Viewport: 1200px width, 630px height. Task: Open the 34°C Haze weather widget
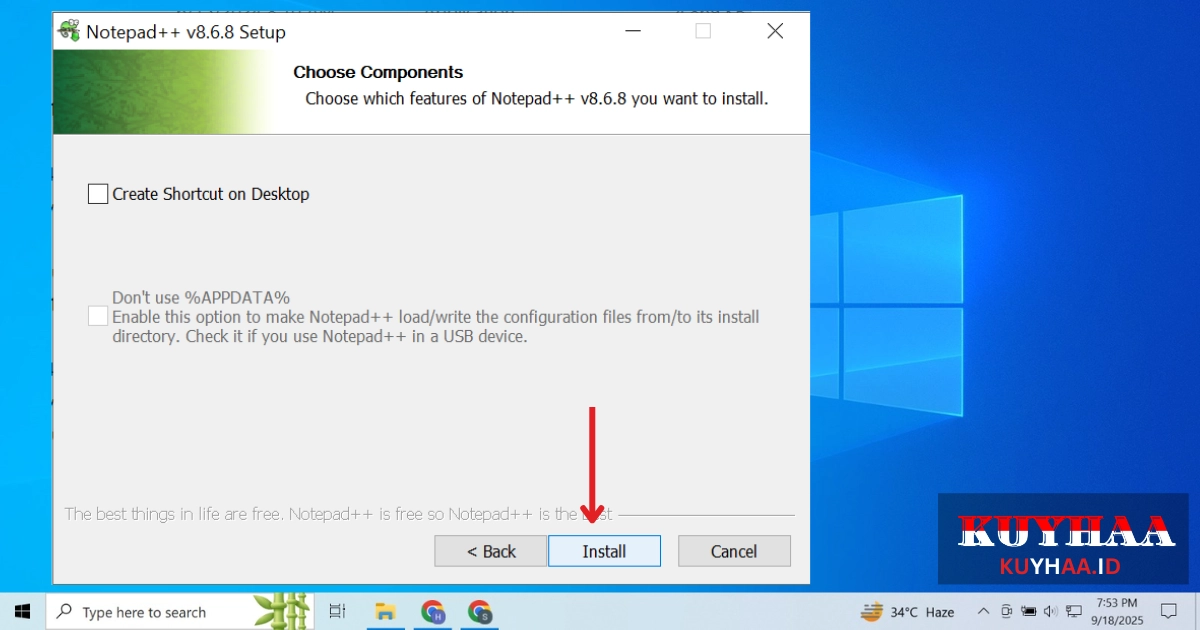coord(908,611)
